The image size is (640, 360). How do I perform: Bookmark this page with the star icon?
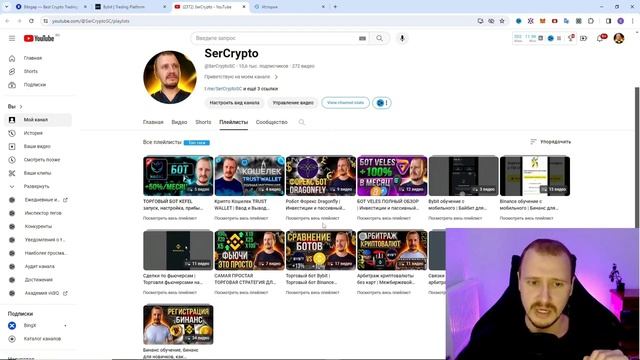502,21
